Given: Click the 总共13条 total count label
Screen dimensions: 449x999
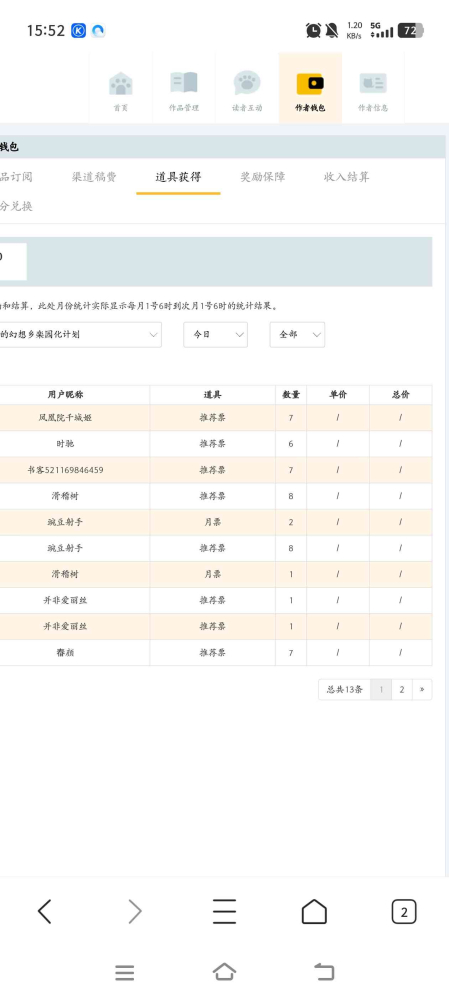Looking at the screenshot, I should 345,689.
